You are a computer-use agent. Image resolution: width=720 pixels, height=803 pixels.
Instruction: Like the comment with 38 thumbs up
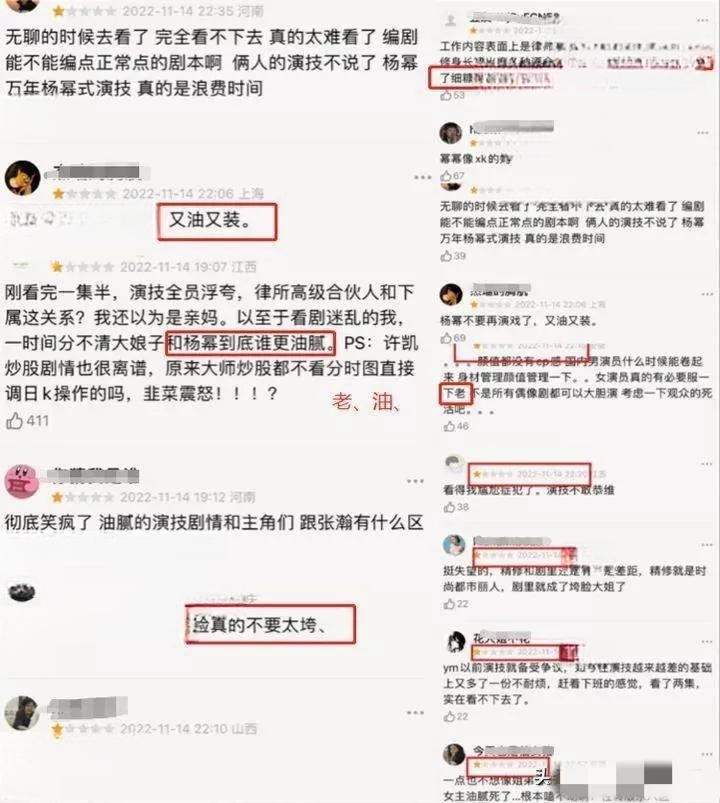click(450, 507)
